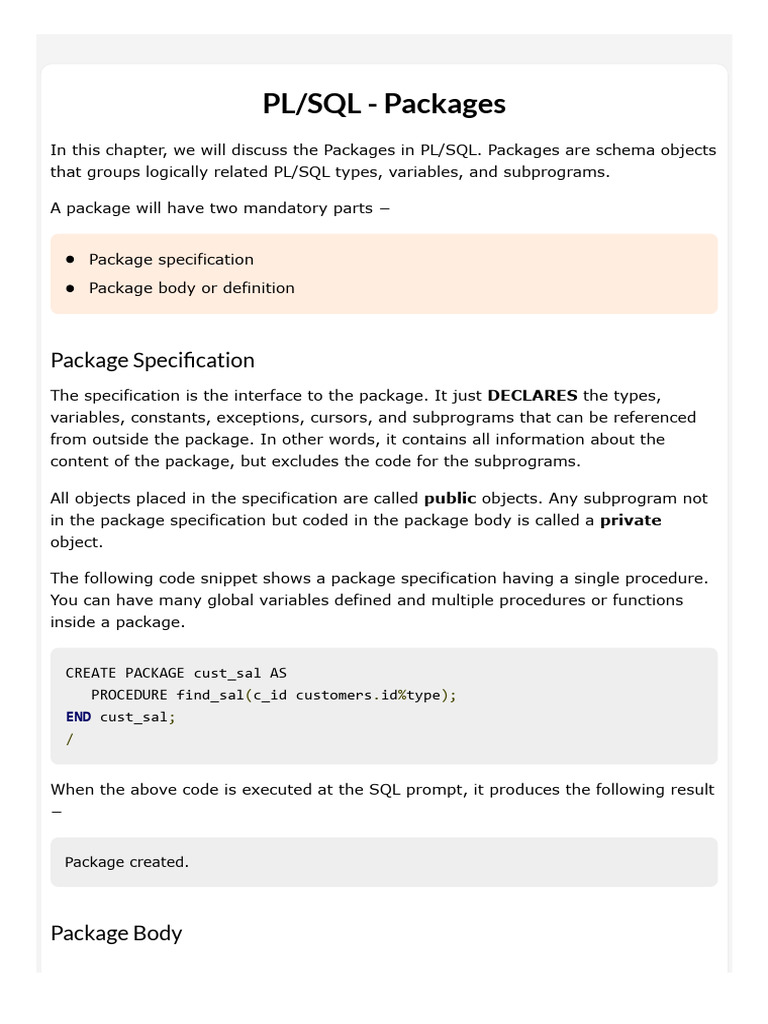Click the bold word "public"

[450, 498]
